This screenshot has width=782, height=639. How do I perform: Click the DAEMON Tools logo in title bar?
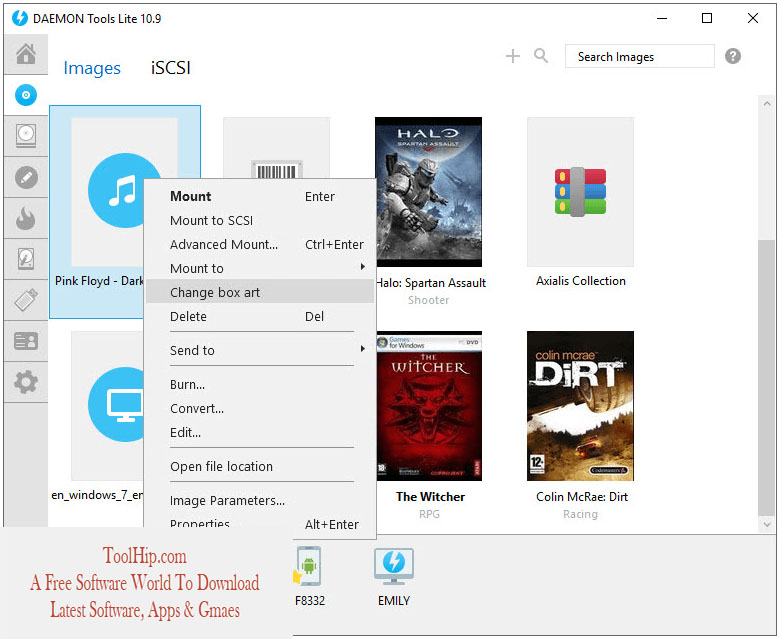pos(20,18)
